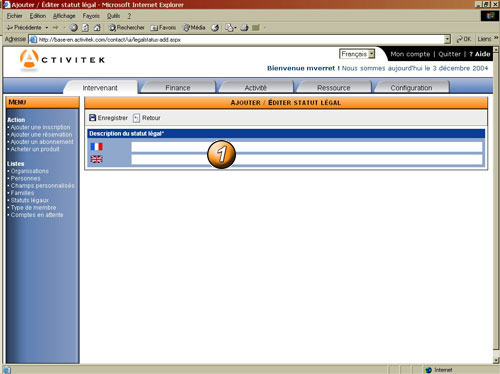Click the Quitter link
Screen dimensions: 500x374
[449, 54]
